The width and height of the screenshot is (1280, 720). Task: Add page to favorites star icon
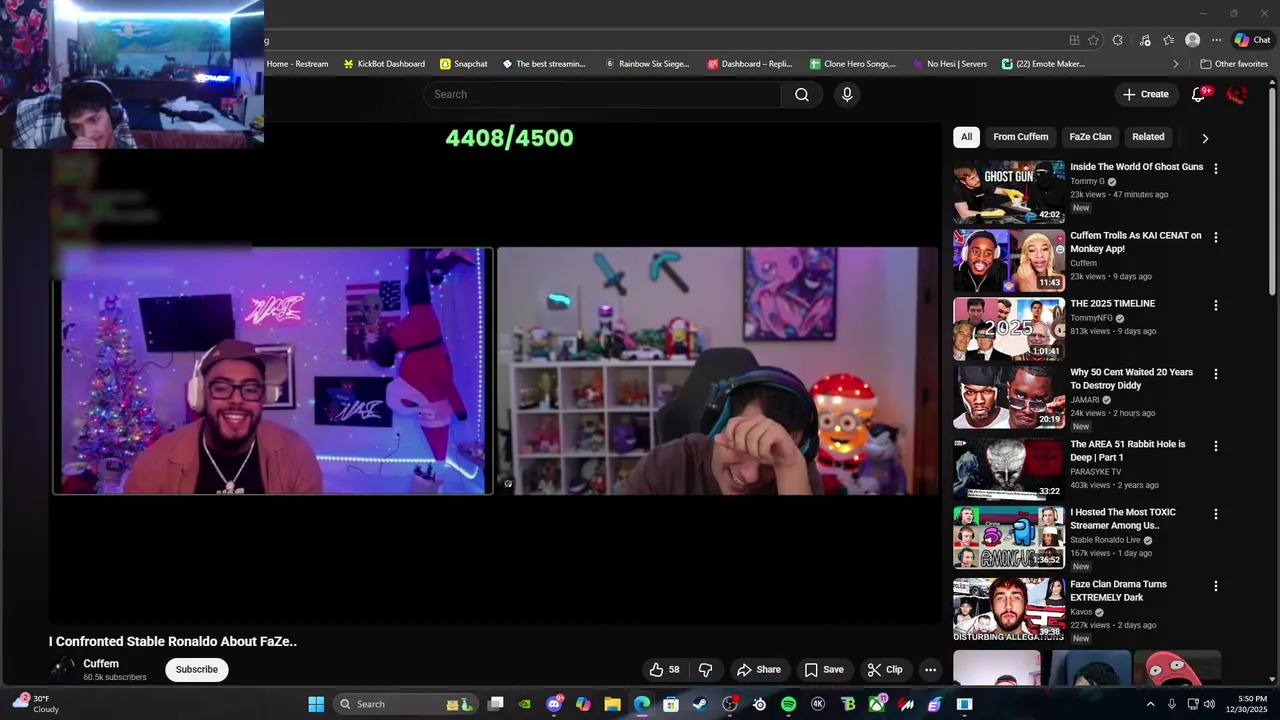1093,40
